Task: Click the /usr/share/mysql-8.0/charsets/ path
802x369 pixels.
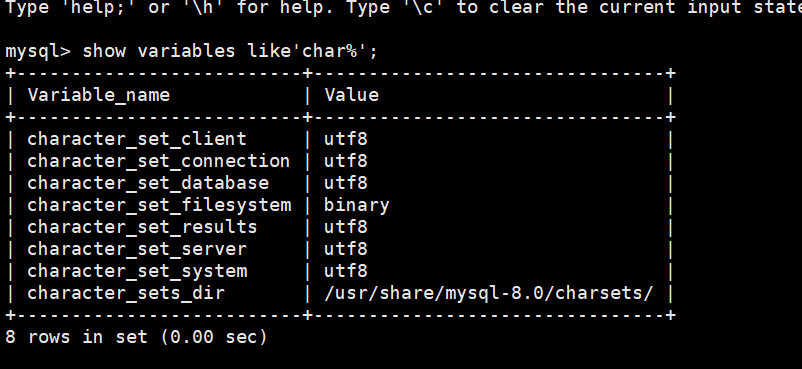Action: (x=488, y=293)
